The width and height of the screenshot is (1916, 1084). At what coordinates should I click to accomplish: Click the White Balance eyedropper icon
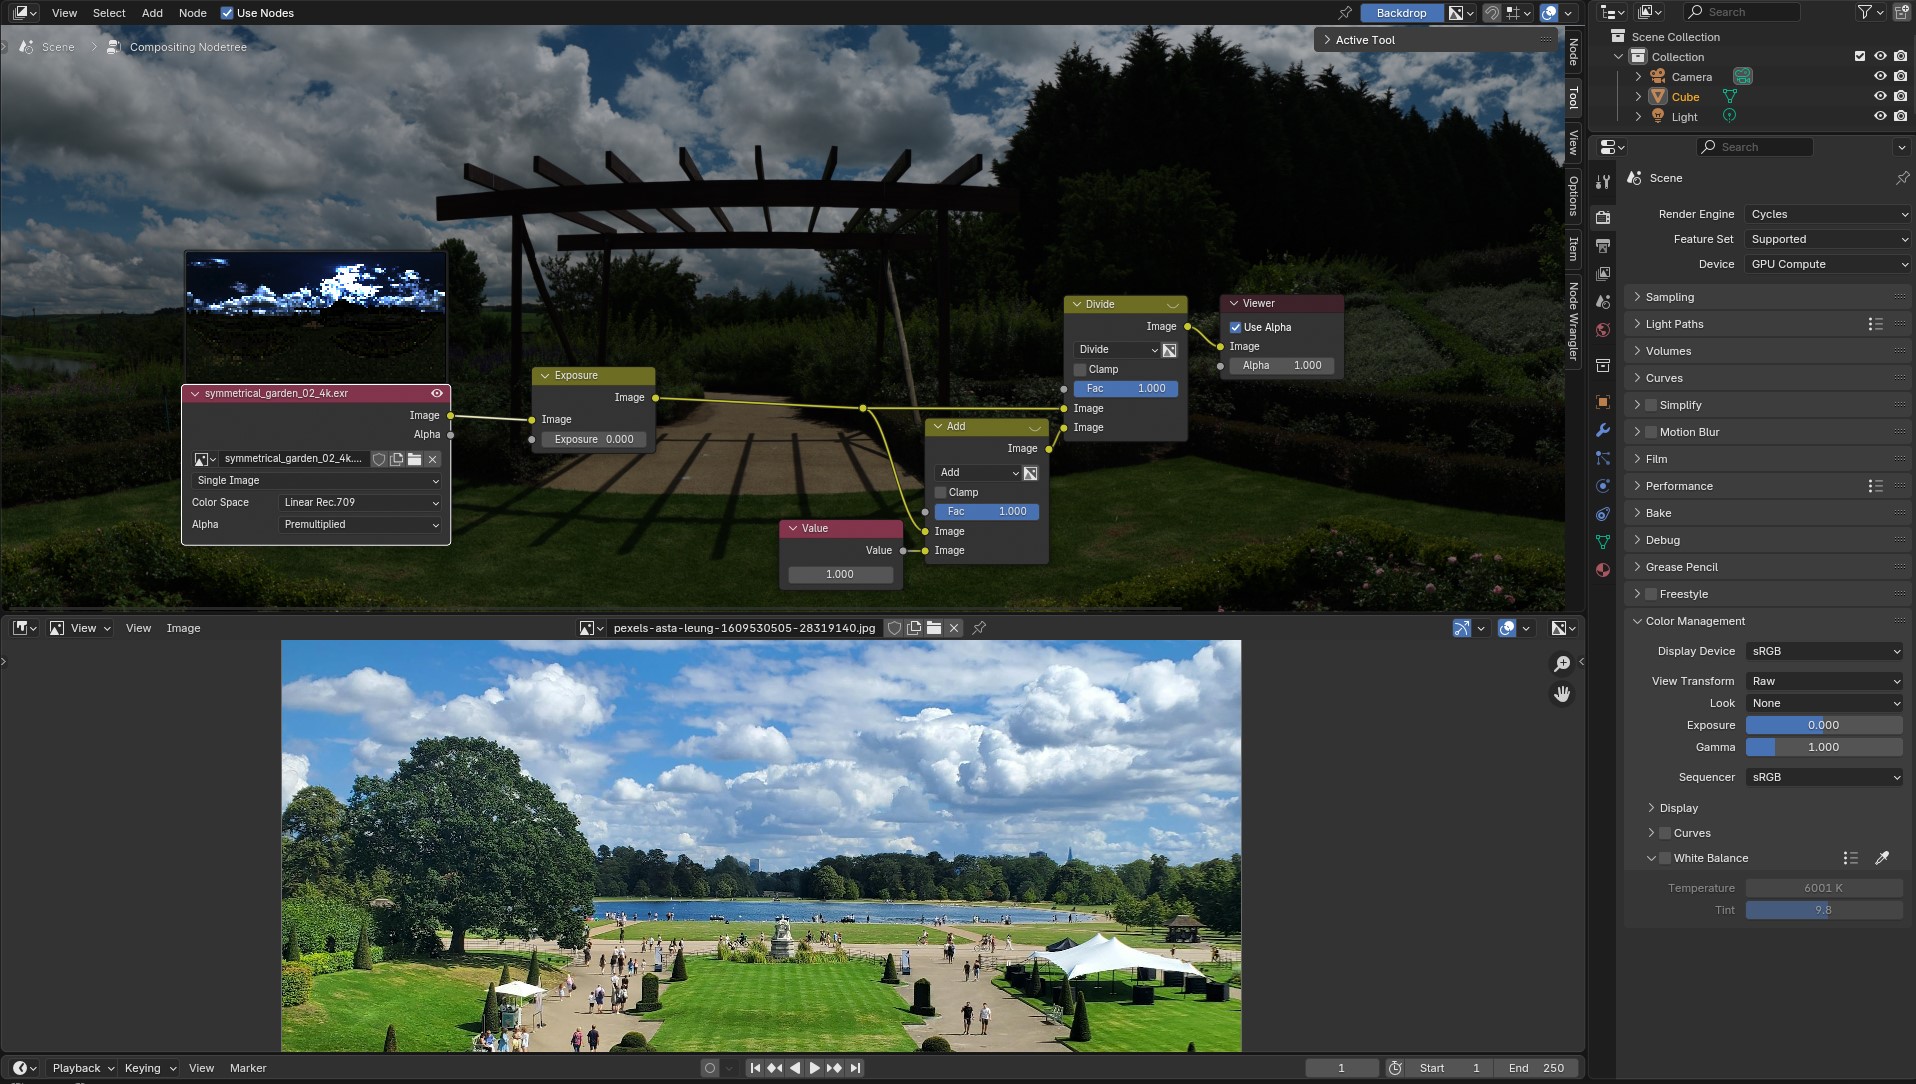[1882, 858]
